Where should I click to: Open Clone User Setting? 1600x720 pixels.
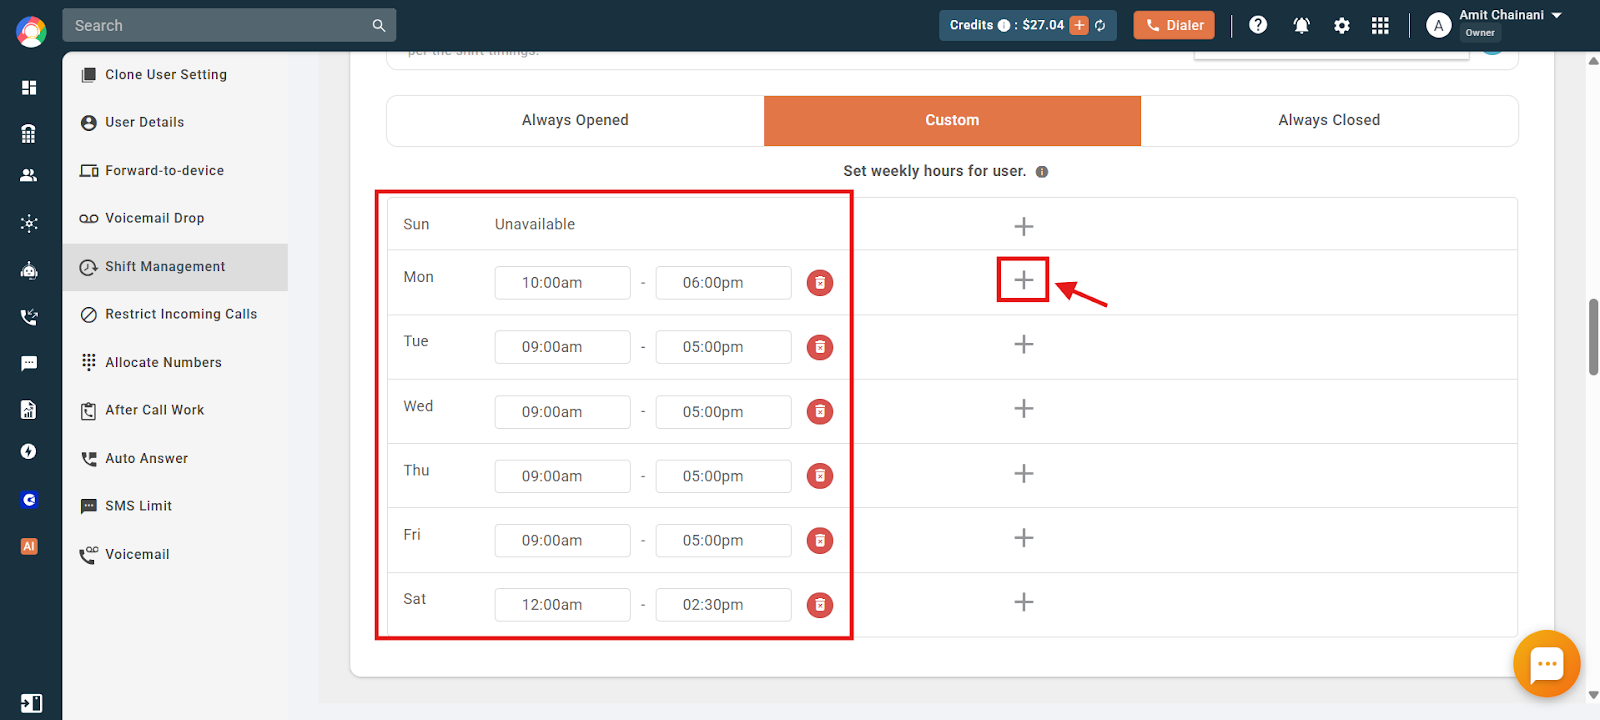175,74
